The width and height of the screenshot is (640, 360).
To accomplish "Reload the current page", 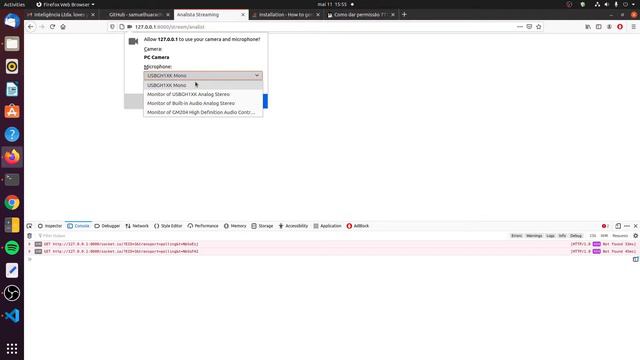I will [52, 27].
